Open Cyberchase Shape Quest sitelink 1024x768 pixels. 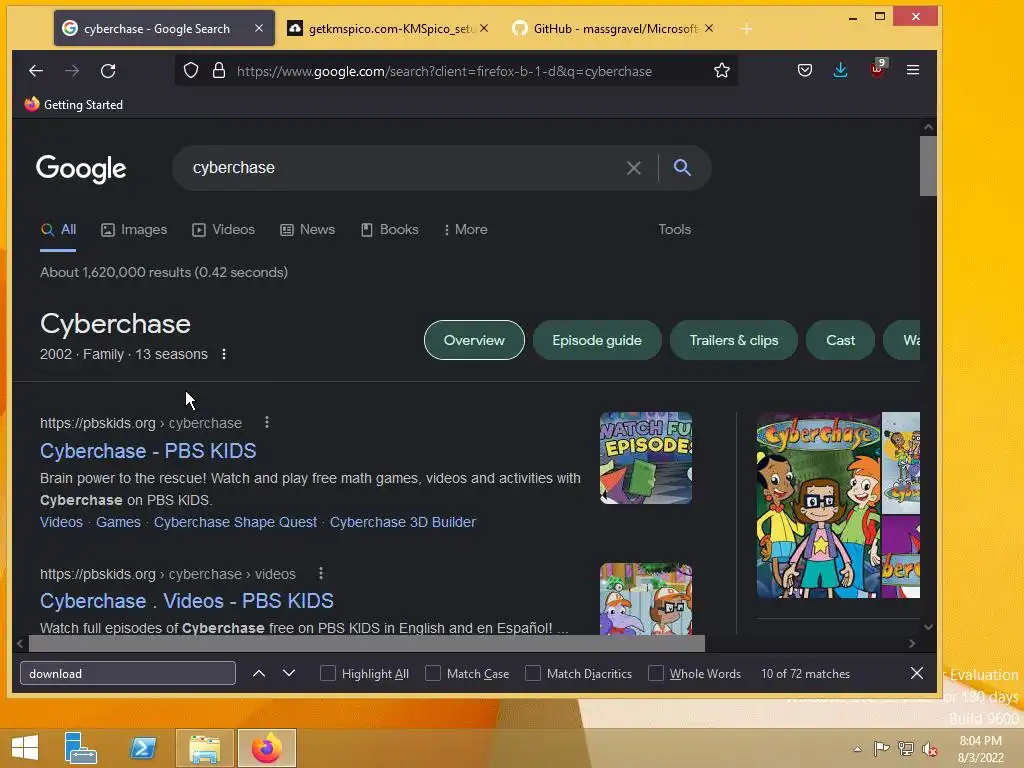(x=235, y=522)
